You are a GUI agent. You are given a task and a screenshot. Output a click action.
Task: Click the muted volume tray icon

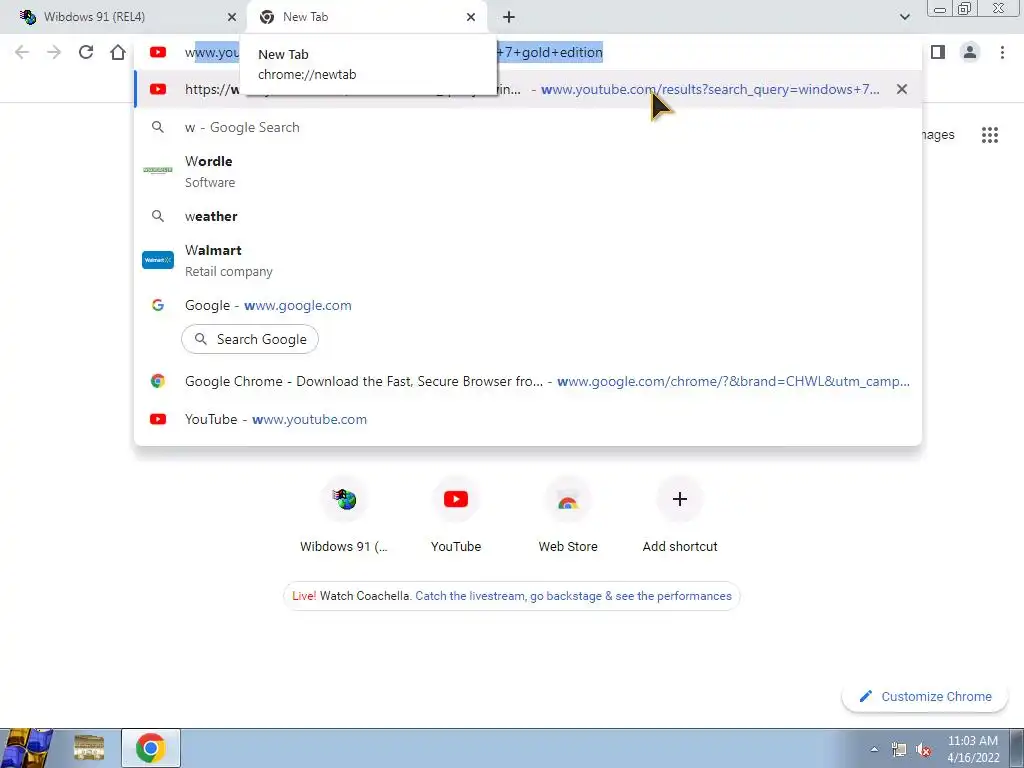[x=923, y=750]
